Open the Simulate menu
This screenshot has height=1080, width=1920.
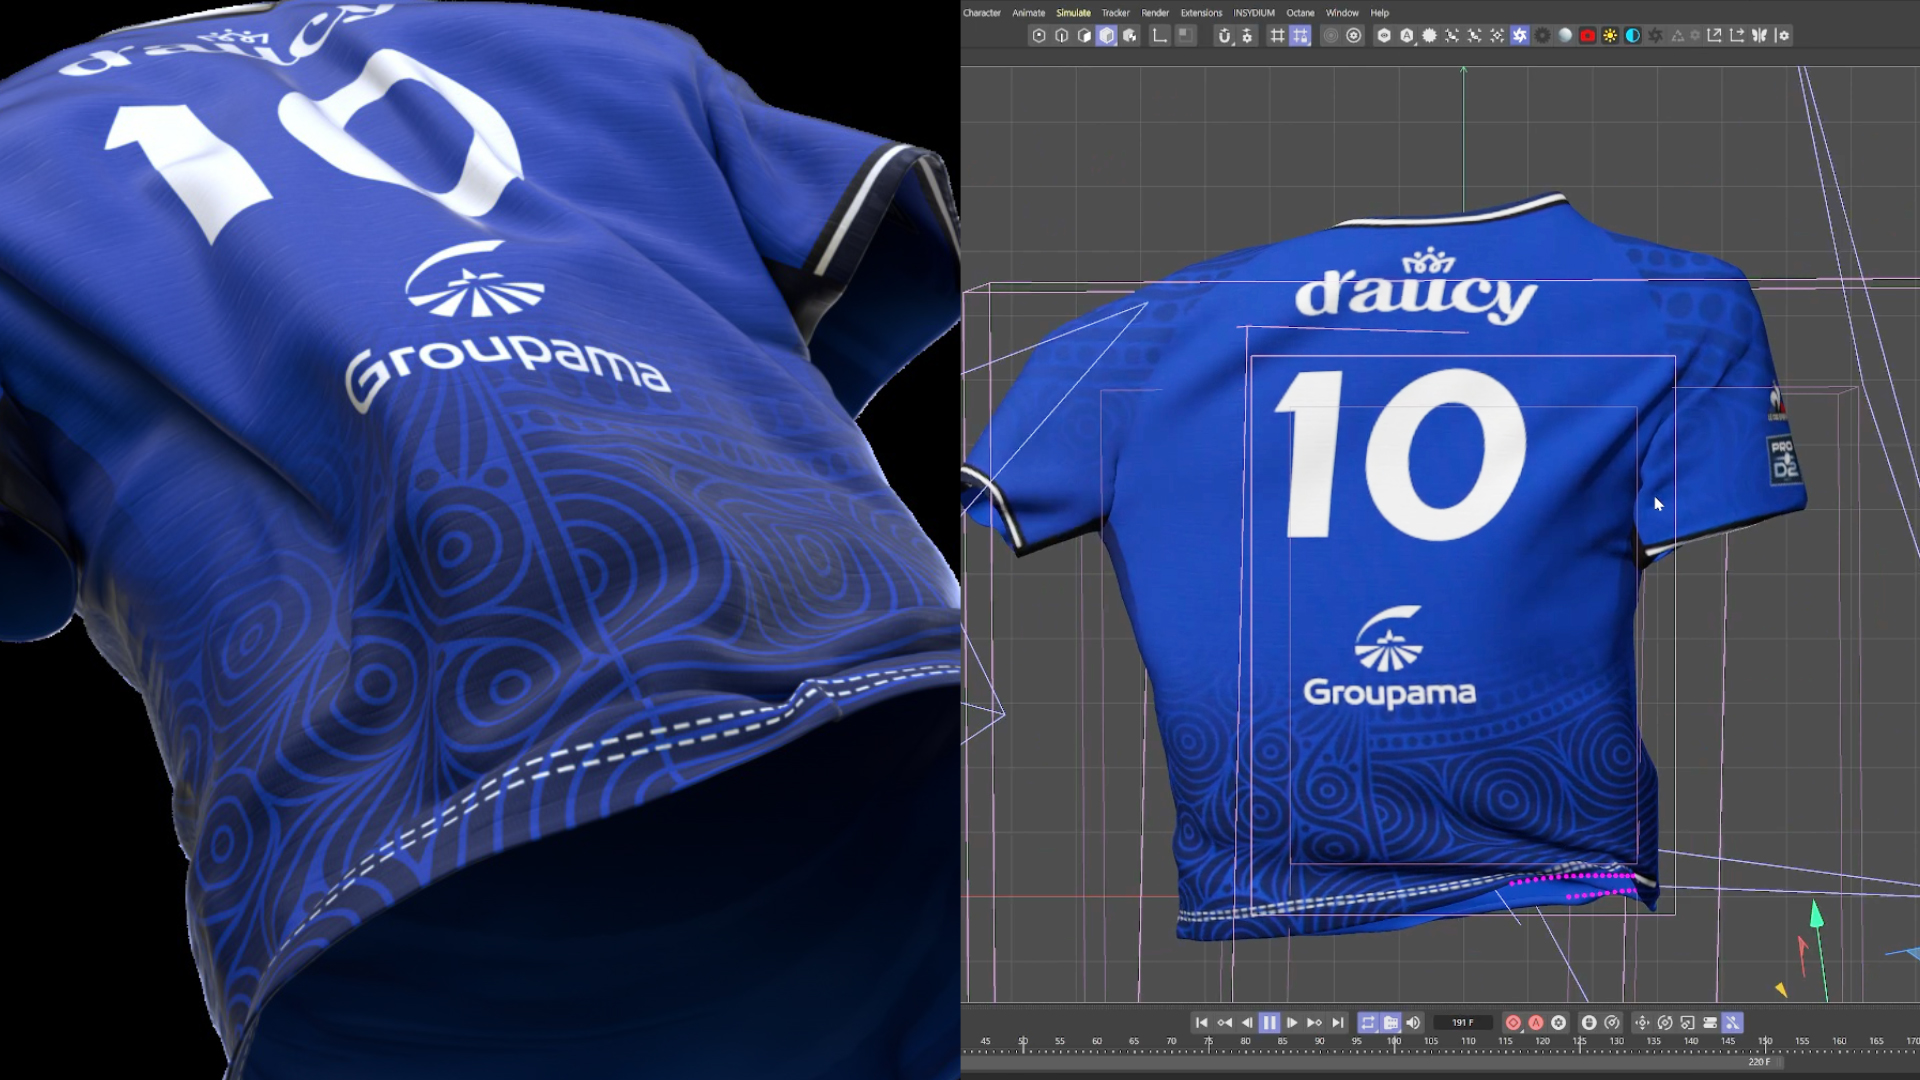point(1073,13)
